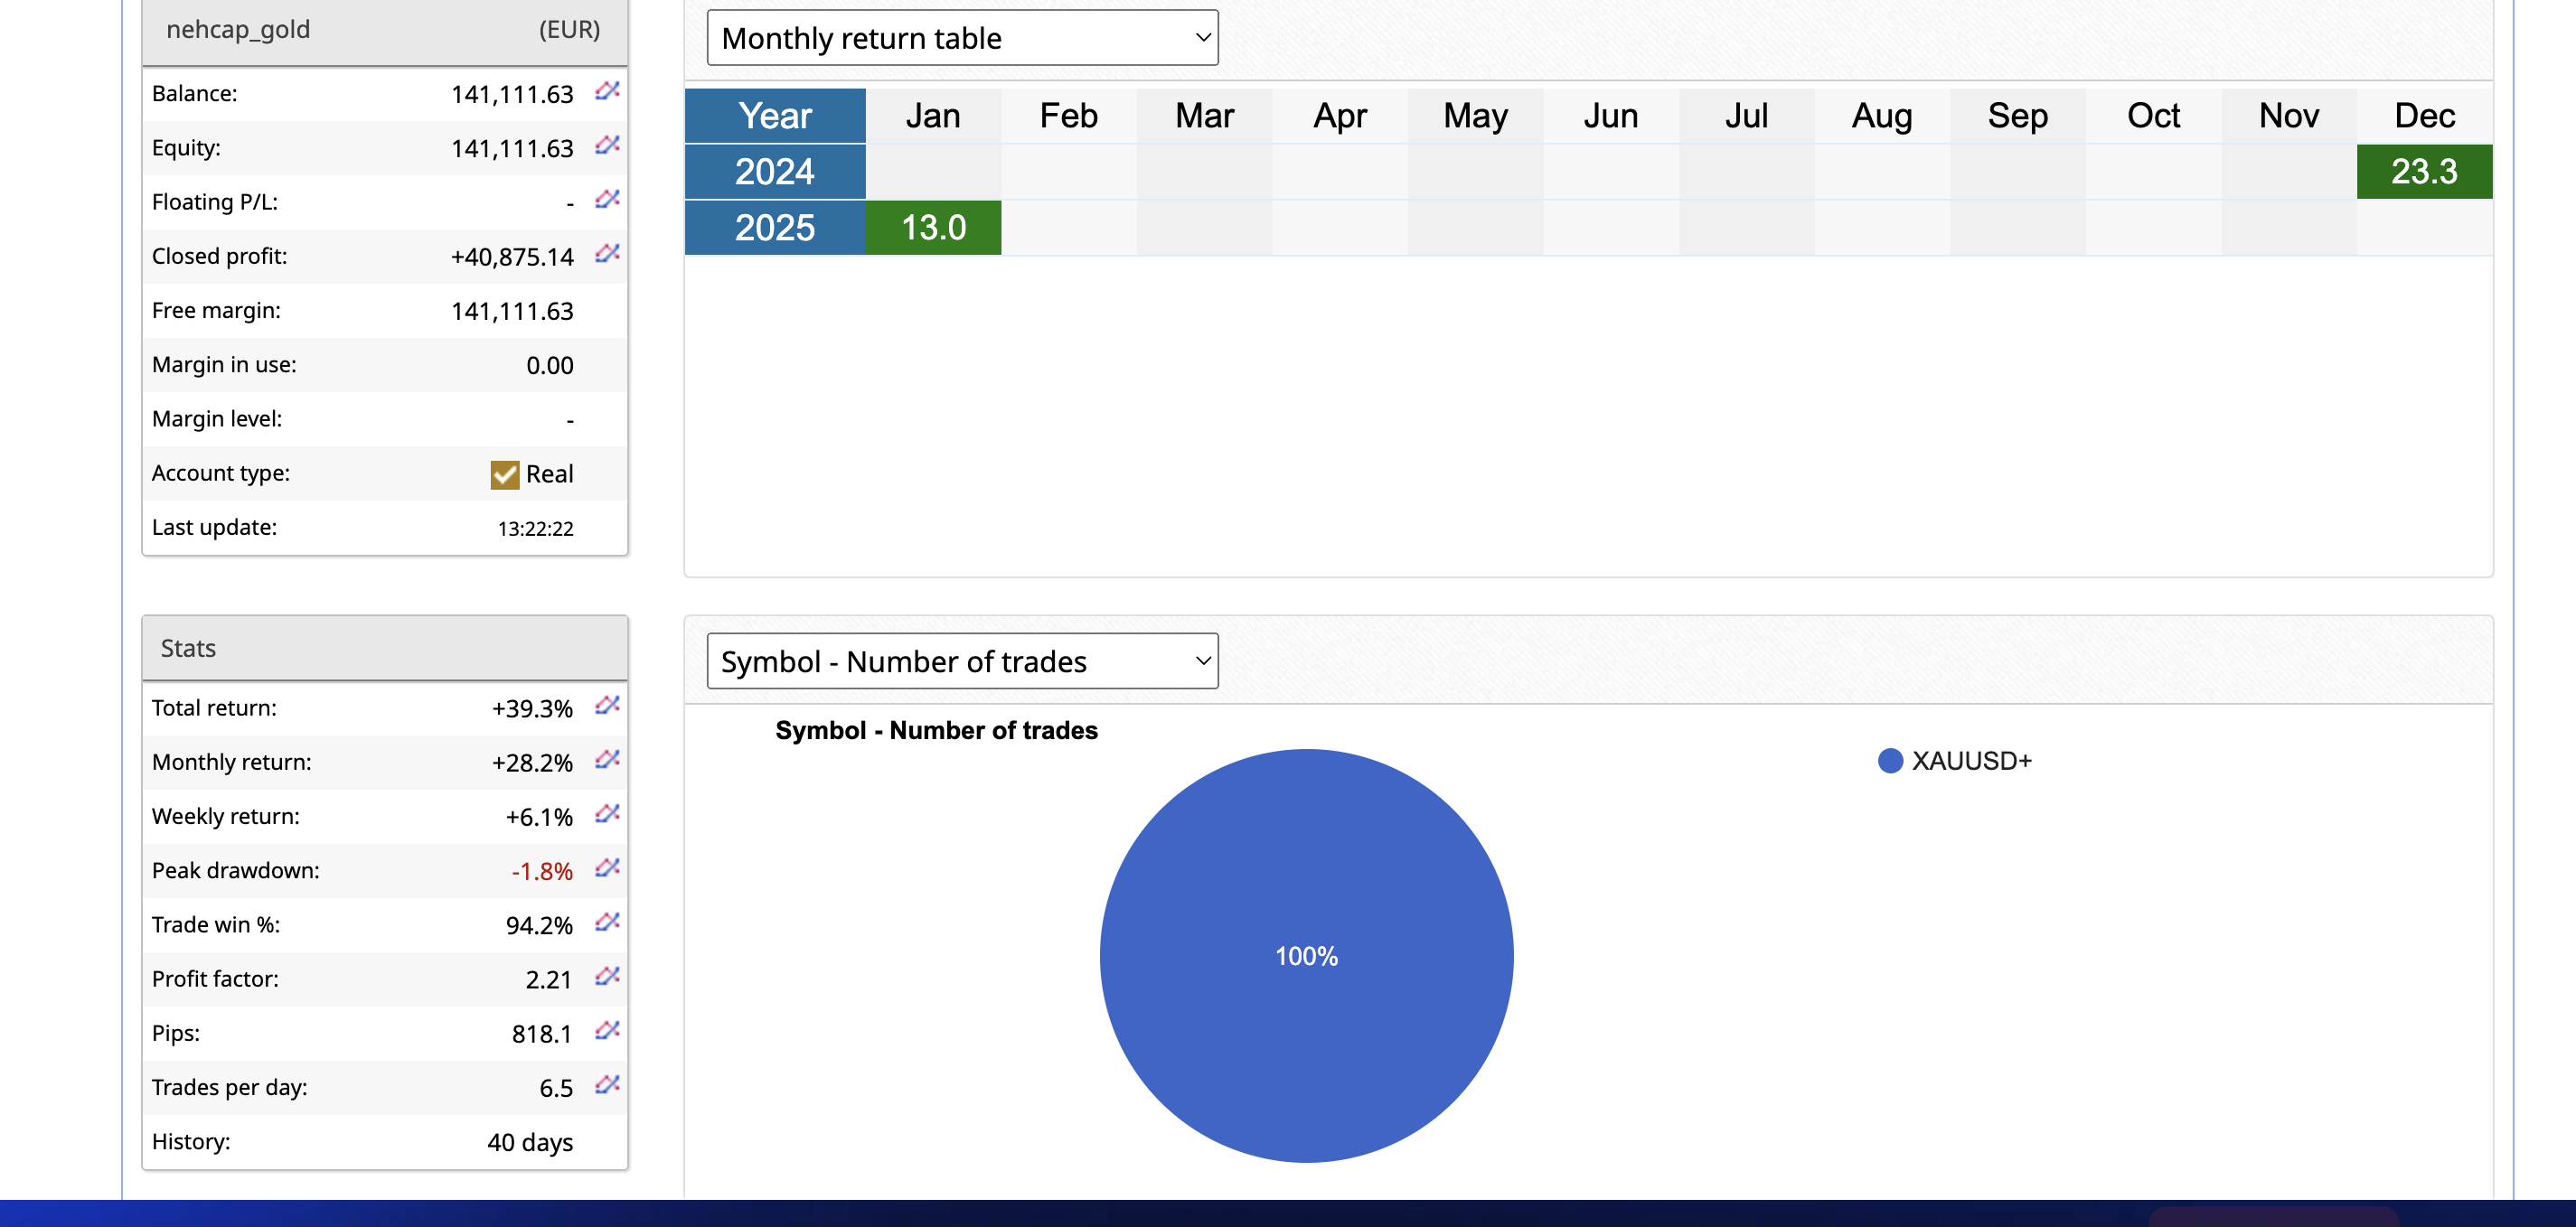This screenshot has width=2576, height=1227.
Task: Click the chart icon beside Trades per day
Action: click(x=607, y=1084)
